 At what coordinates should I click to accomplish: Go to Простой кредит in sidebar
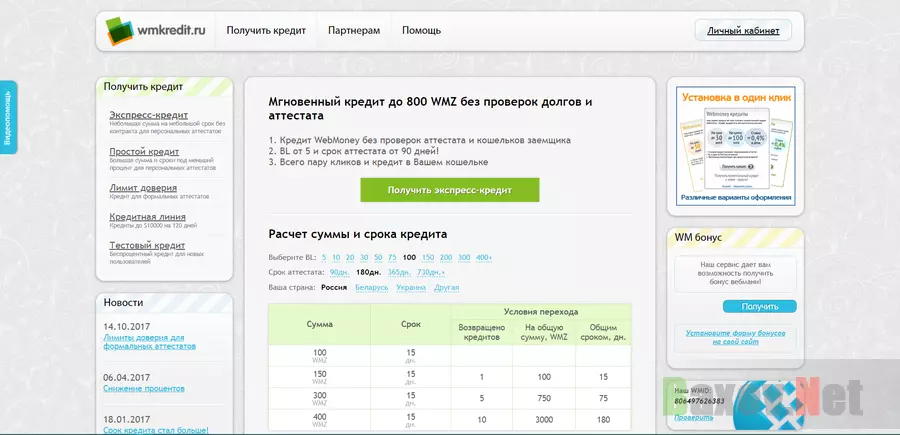click(144, 152)
